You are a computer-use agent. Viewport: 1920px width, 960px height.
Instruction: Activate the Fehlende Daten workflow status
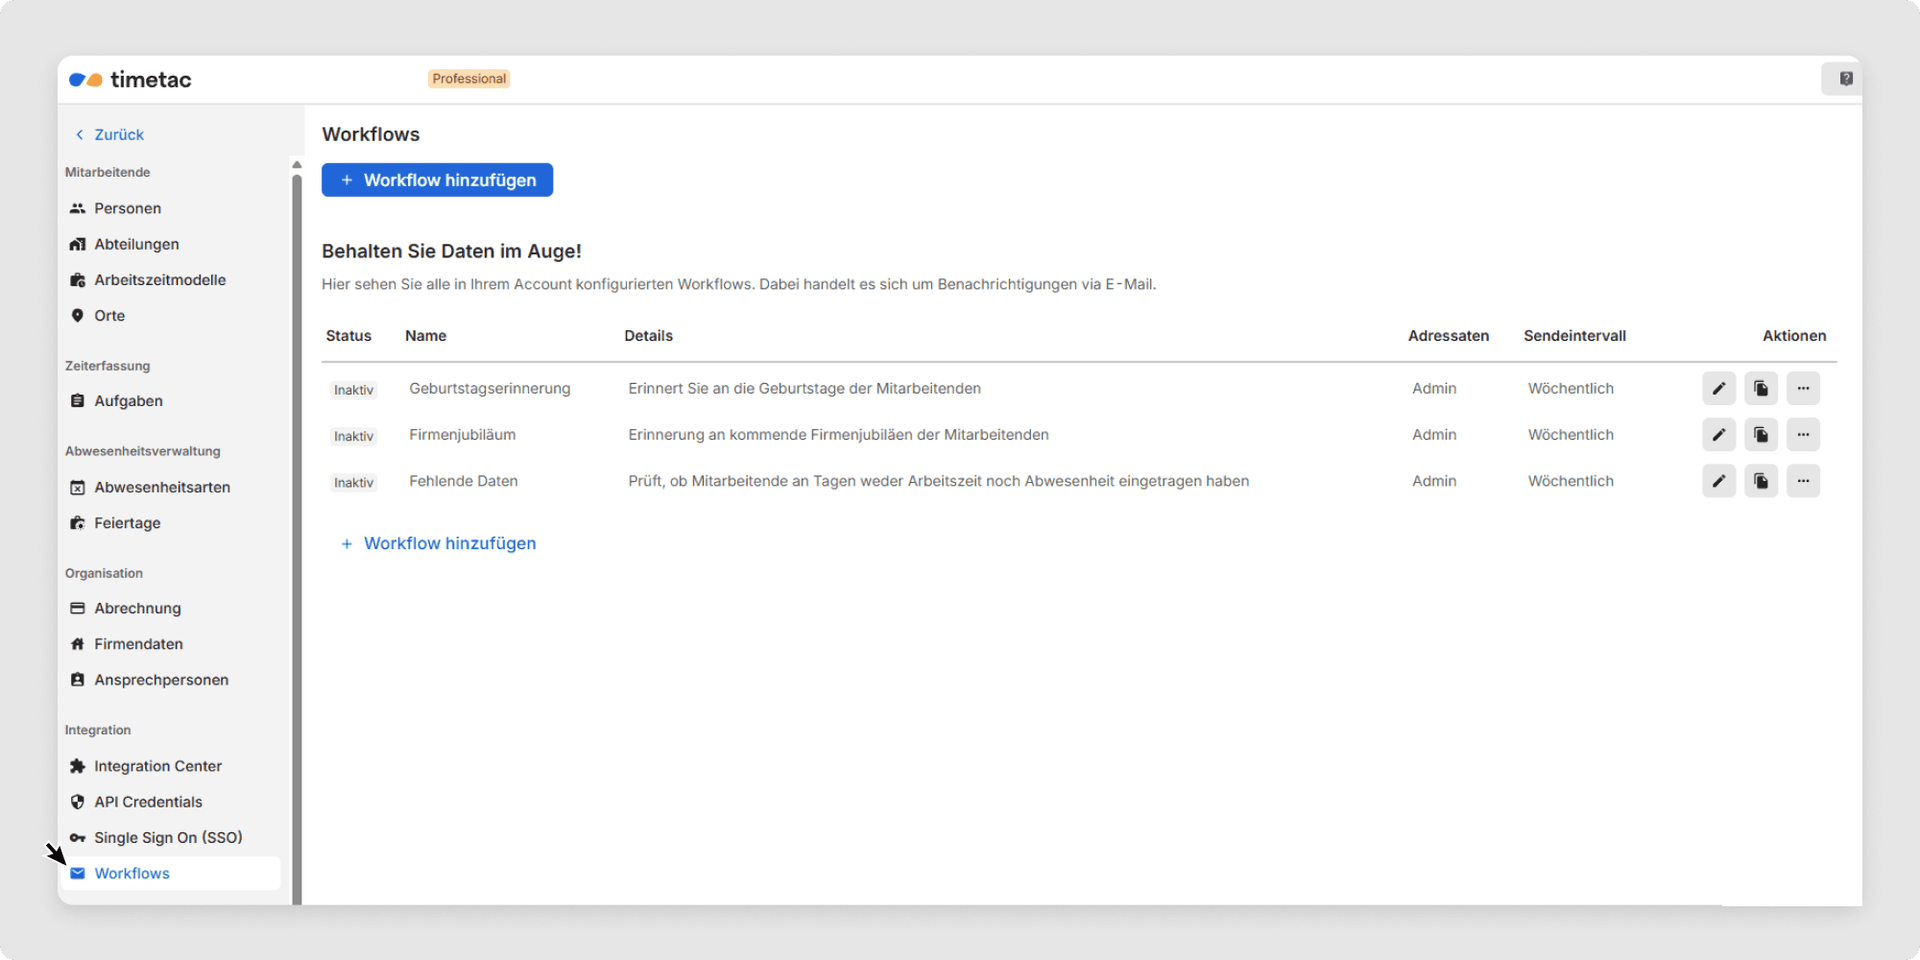[x=353, y=482]
